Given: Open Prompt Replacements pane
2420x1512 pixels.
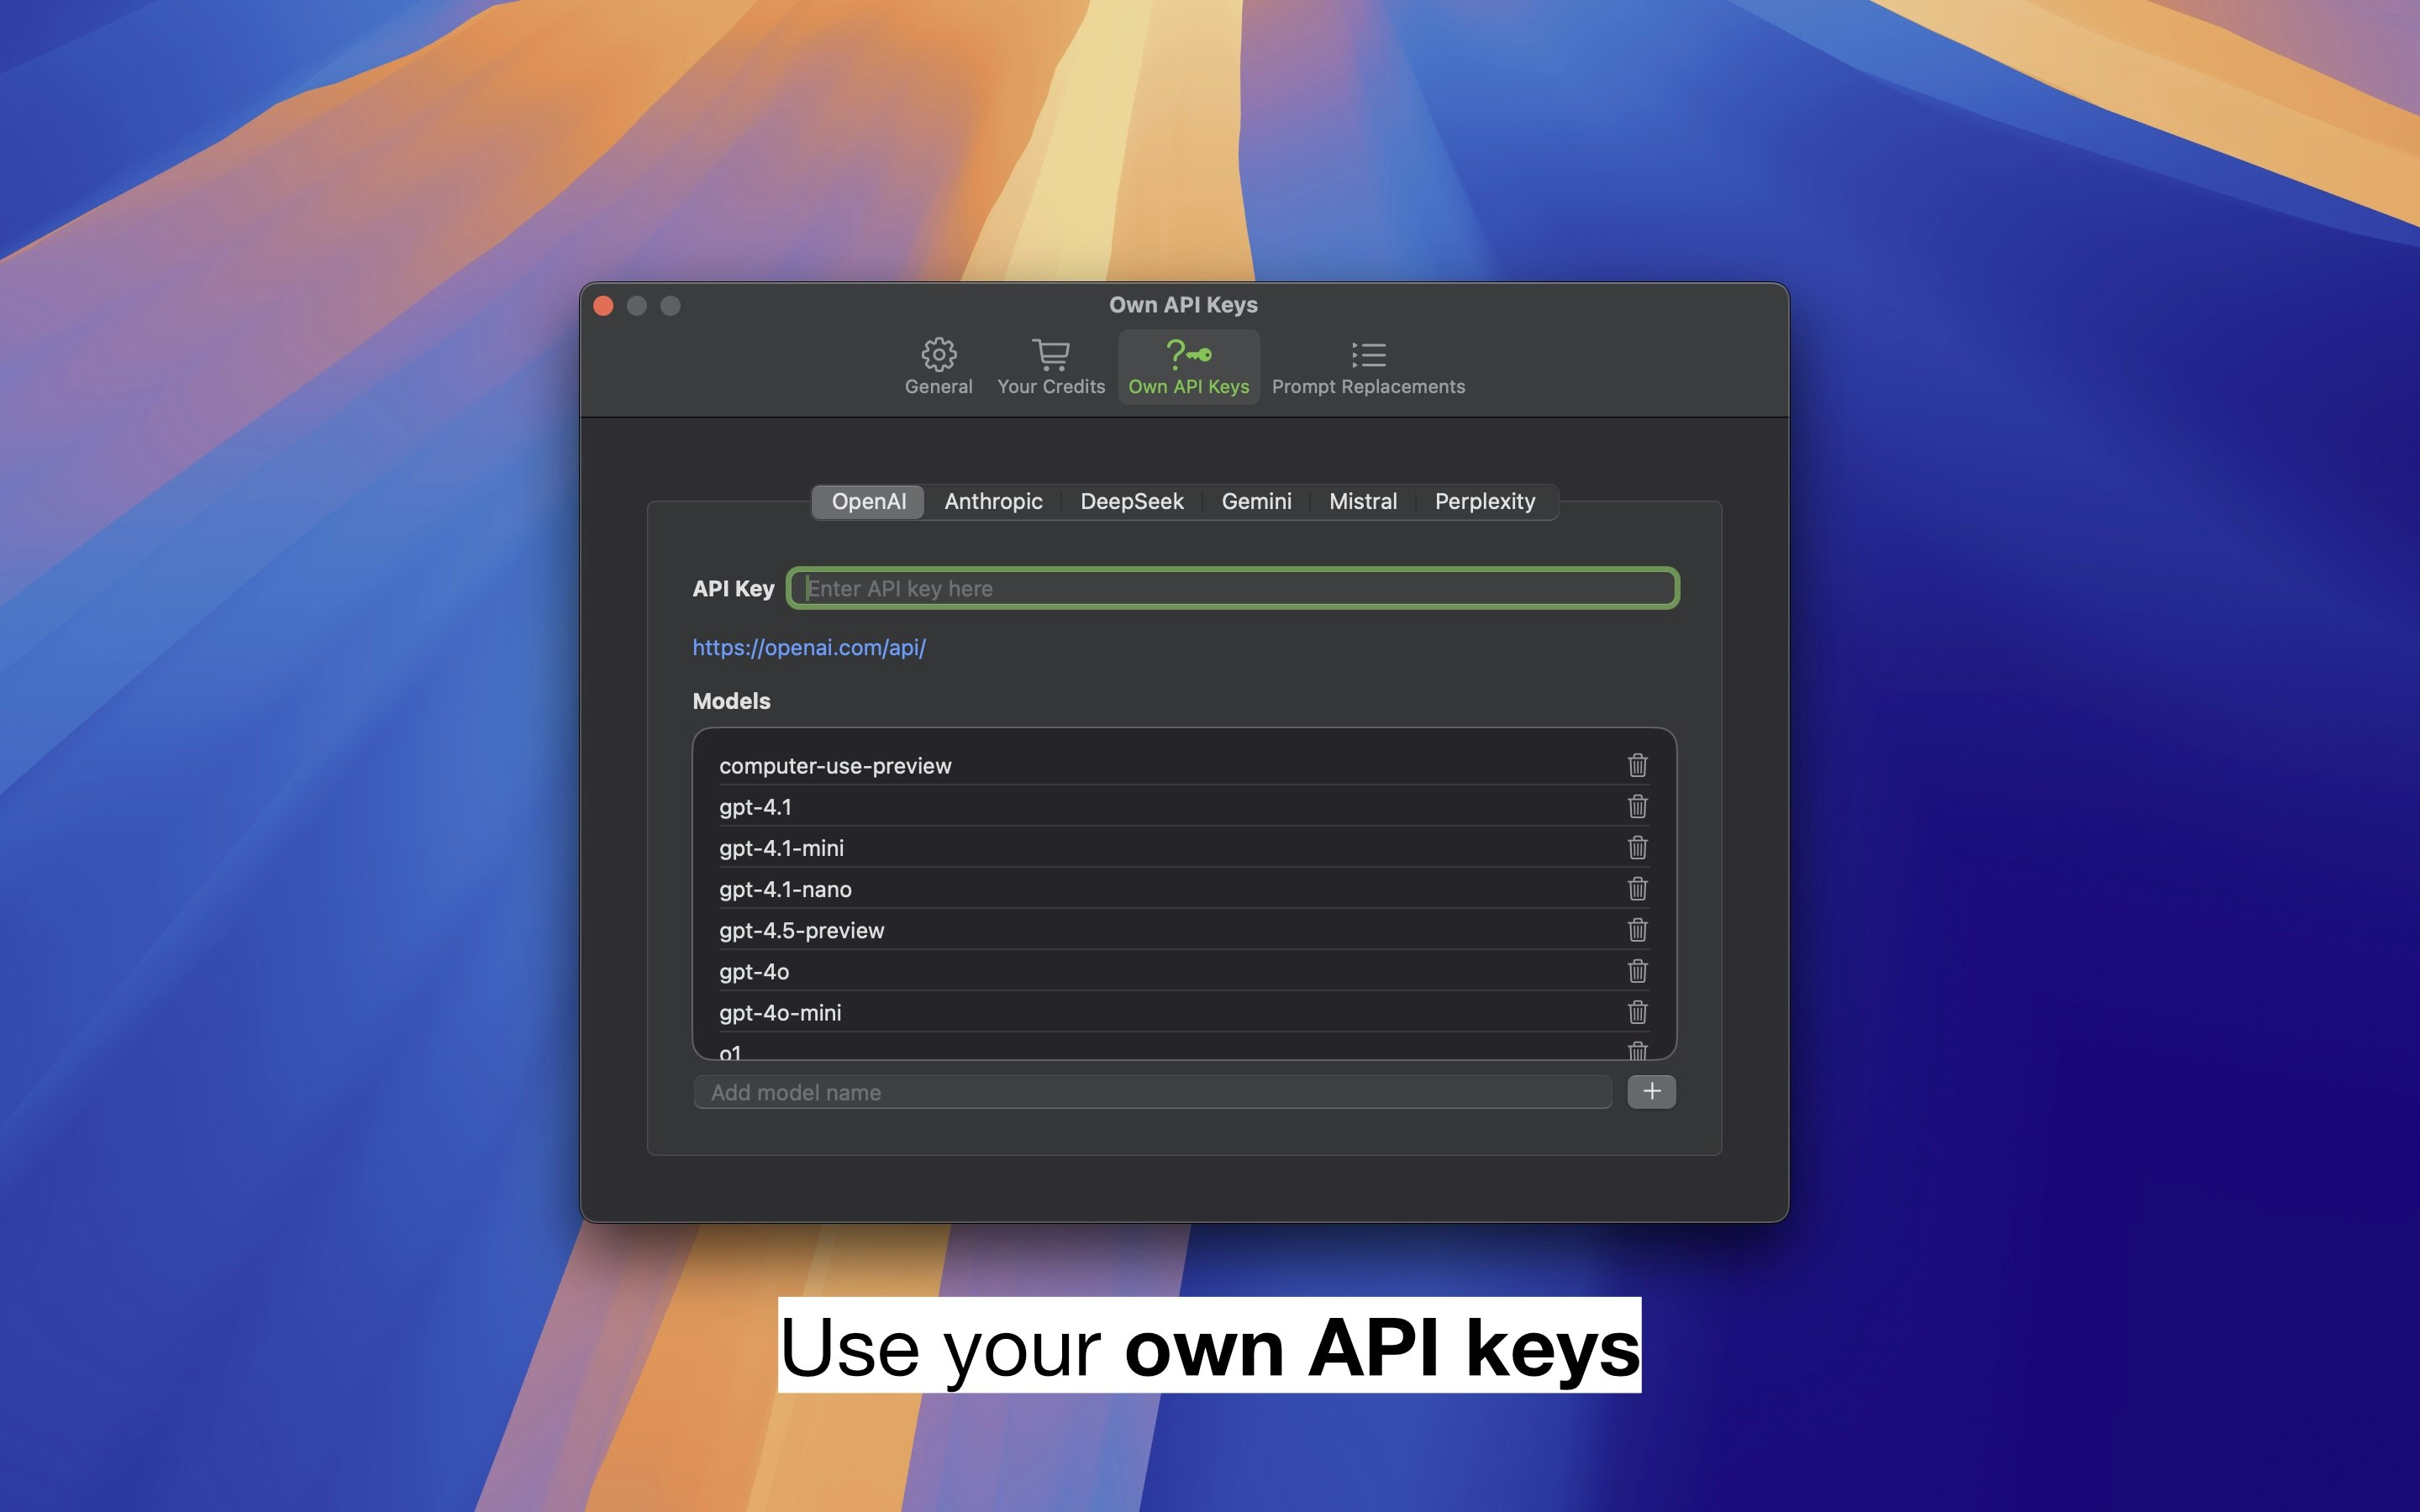Looking at the screenshot, I should click(x=1367, y=366).
